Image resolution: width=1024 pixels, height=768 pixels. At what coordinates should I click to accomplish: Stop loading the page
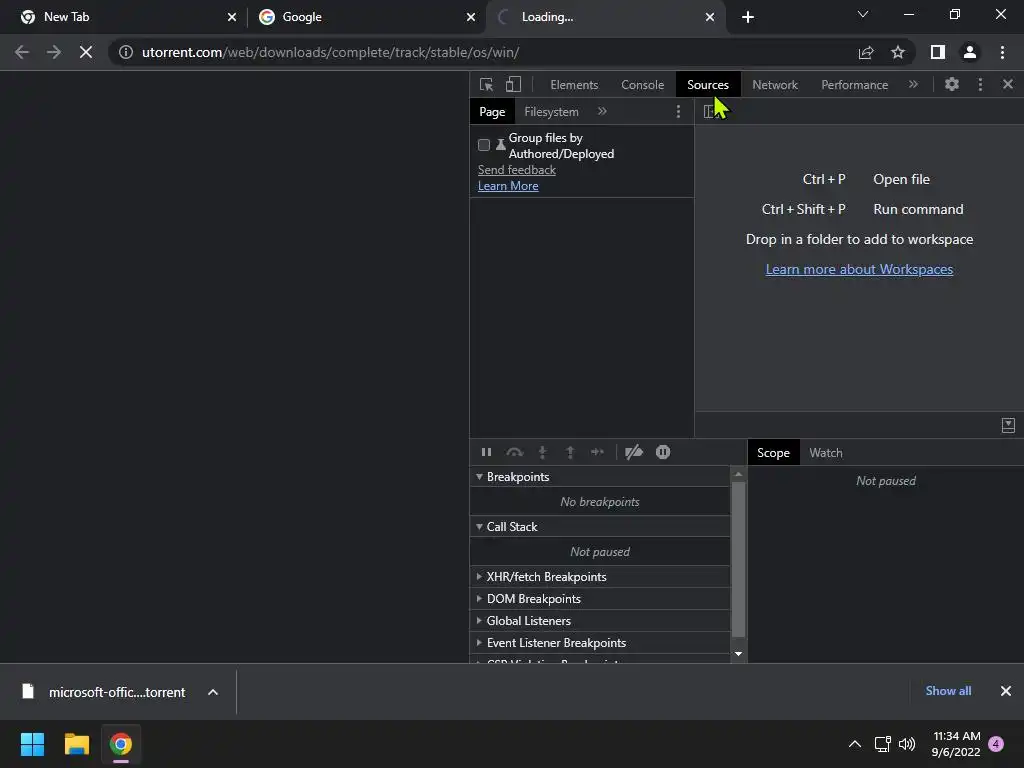point(86,52)
